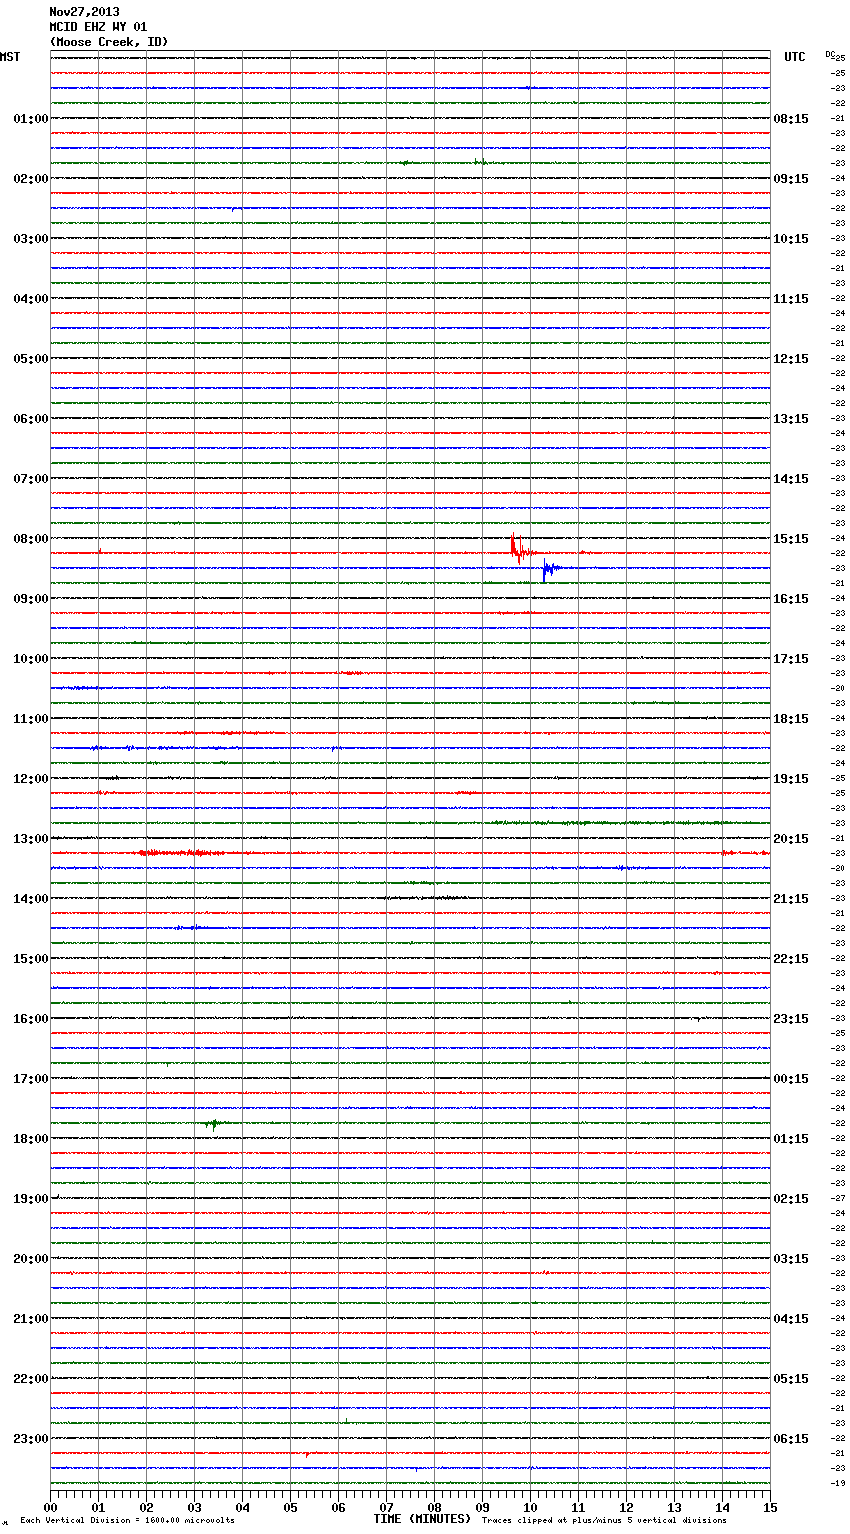Click the (Moose Creek, ID) station name
850x1534 pixels.
click(x=109, y=42)
